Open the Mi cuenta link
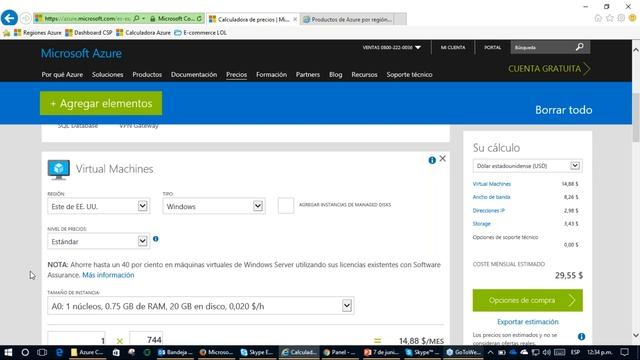Viewport: 640px width, 360px height. (x=453, y=48)
